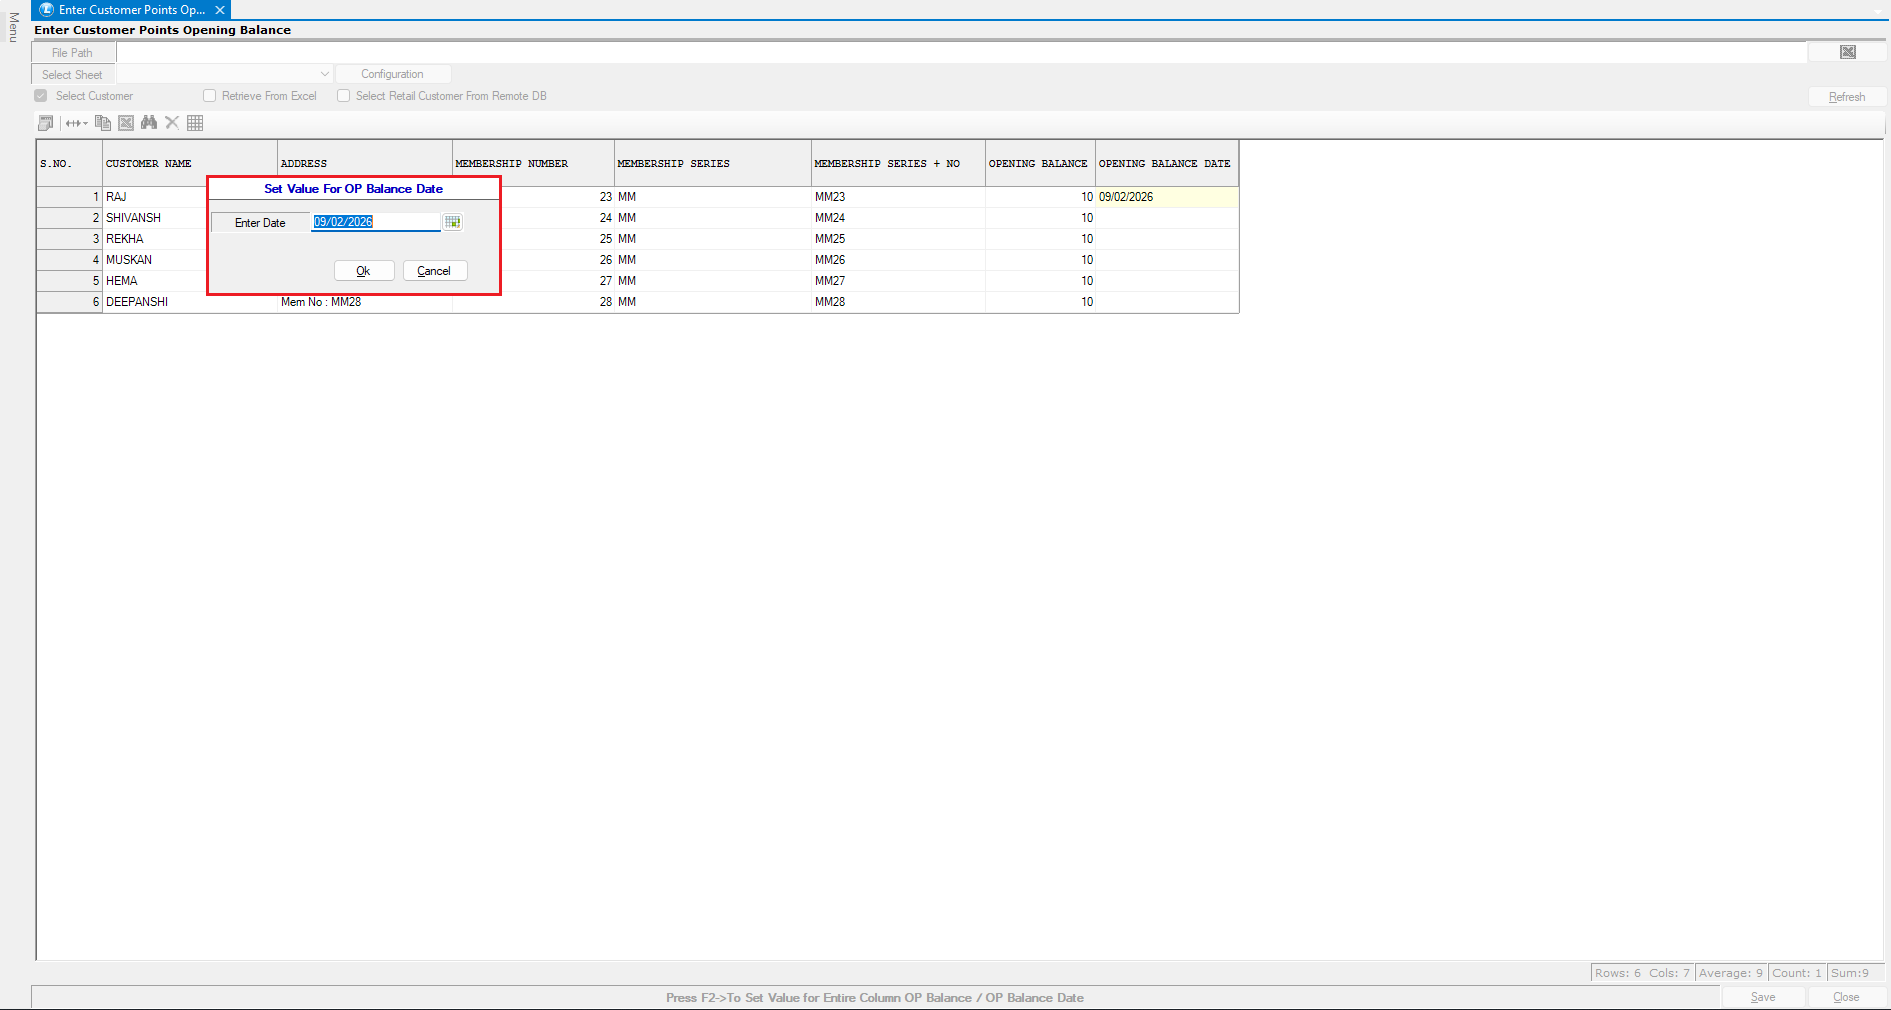Check Select Retail Customer From Remote DB

344,96
